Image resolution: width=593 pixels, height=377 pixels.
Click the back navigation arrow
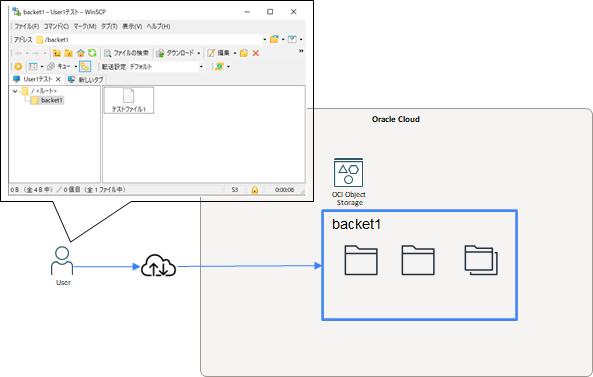19,53
